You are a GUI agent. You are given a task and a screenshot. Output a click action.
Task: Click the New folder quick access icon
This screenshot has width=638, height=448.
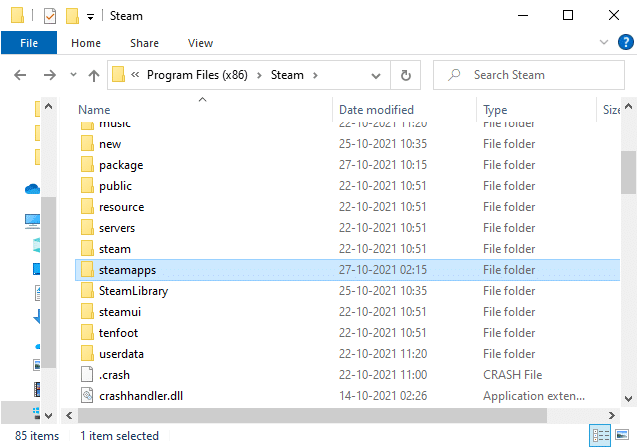(72, 16)
